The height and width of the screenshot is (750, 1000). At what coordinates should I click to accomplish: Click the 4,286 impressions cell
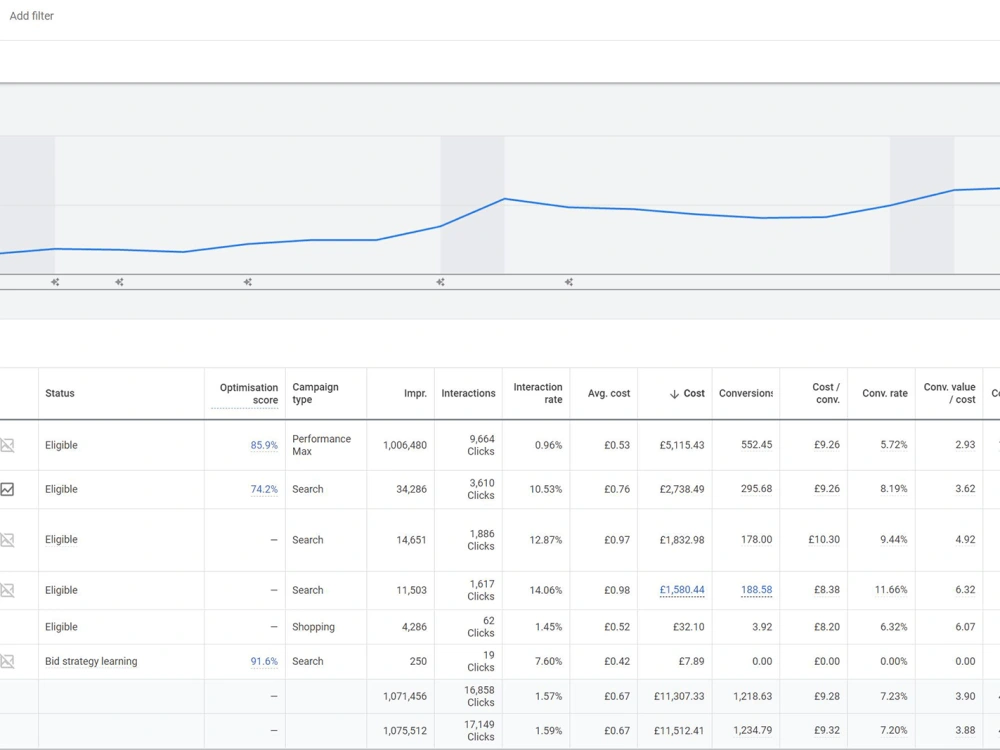[414, 627]
